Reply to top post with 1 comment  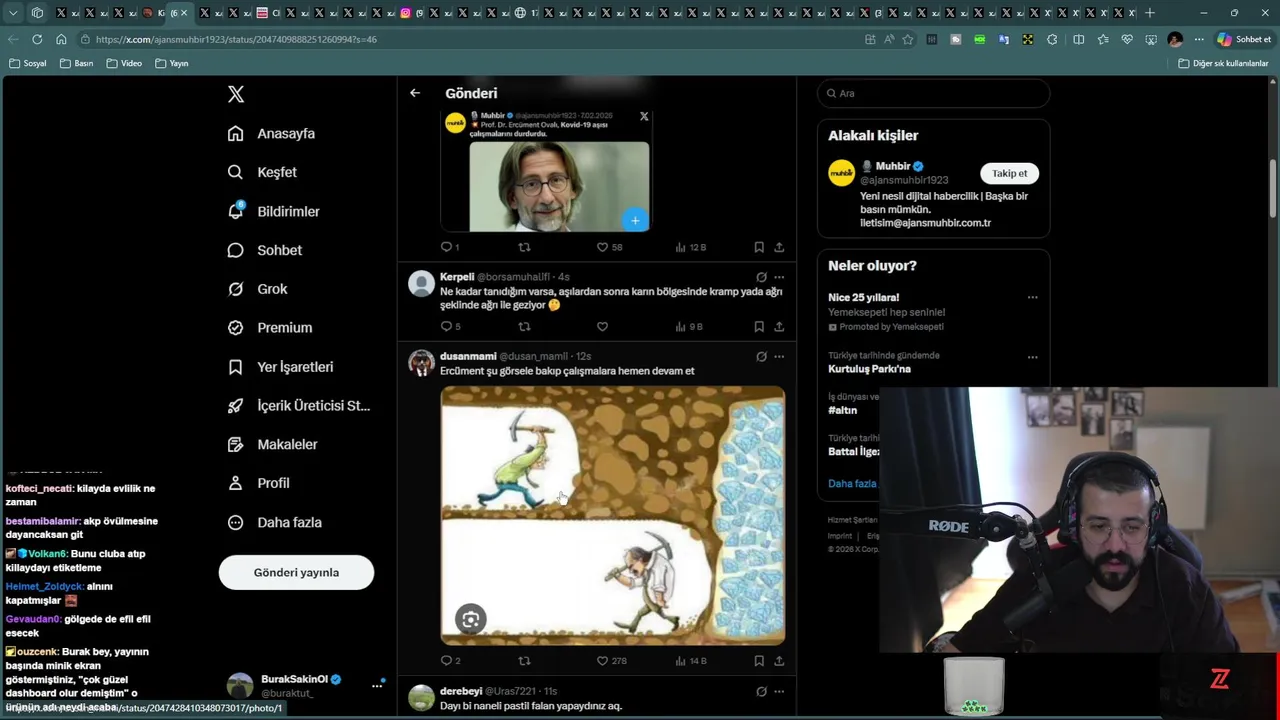click(450, 247)
